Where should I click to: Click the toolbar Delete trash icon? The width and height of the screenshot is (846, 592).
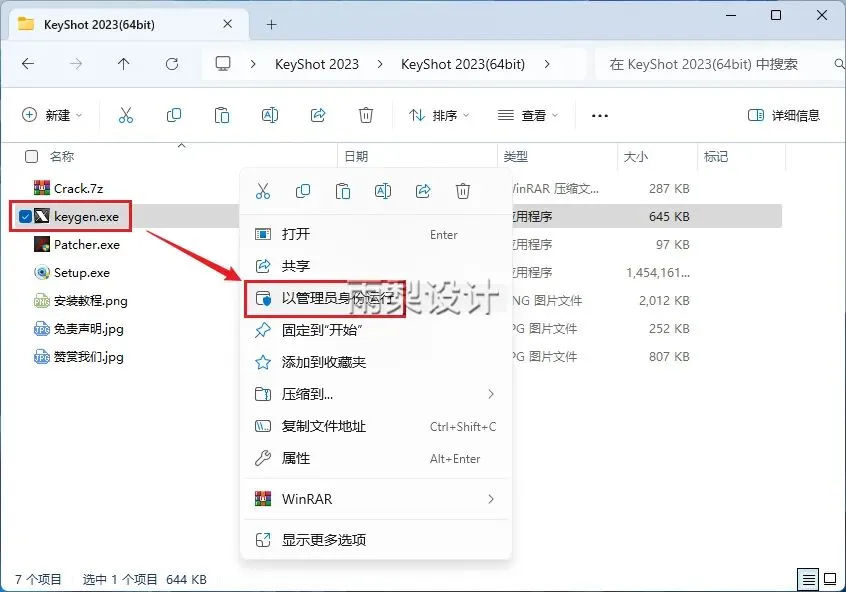point(366,115)
